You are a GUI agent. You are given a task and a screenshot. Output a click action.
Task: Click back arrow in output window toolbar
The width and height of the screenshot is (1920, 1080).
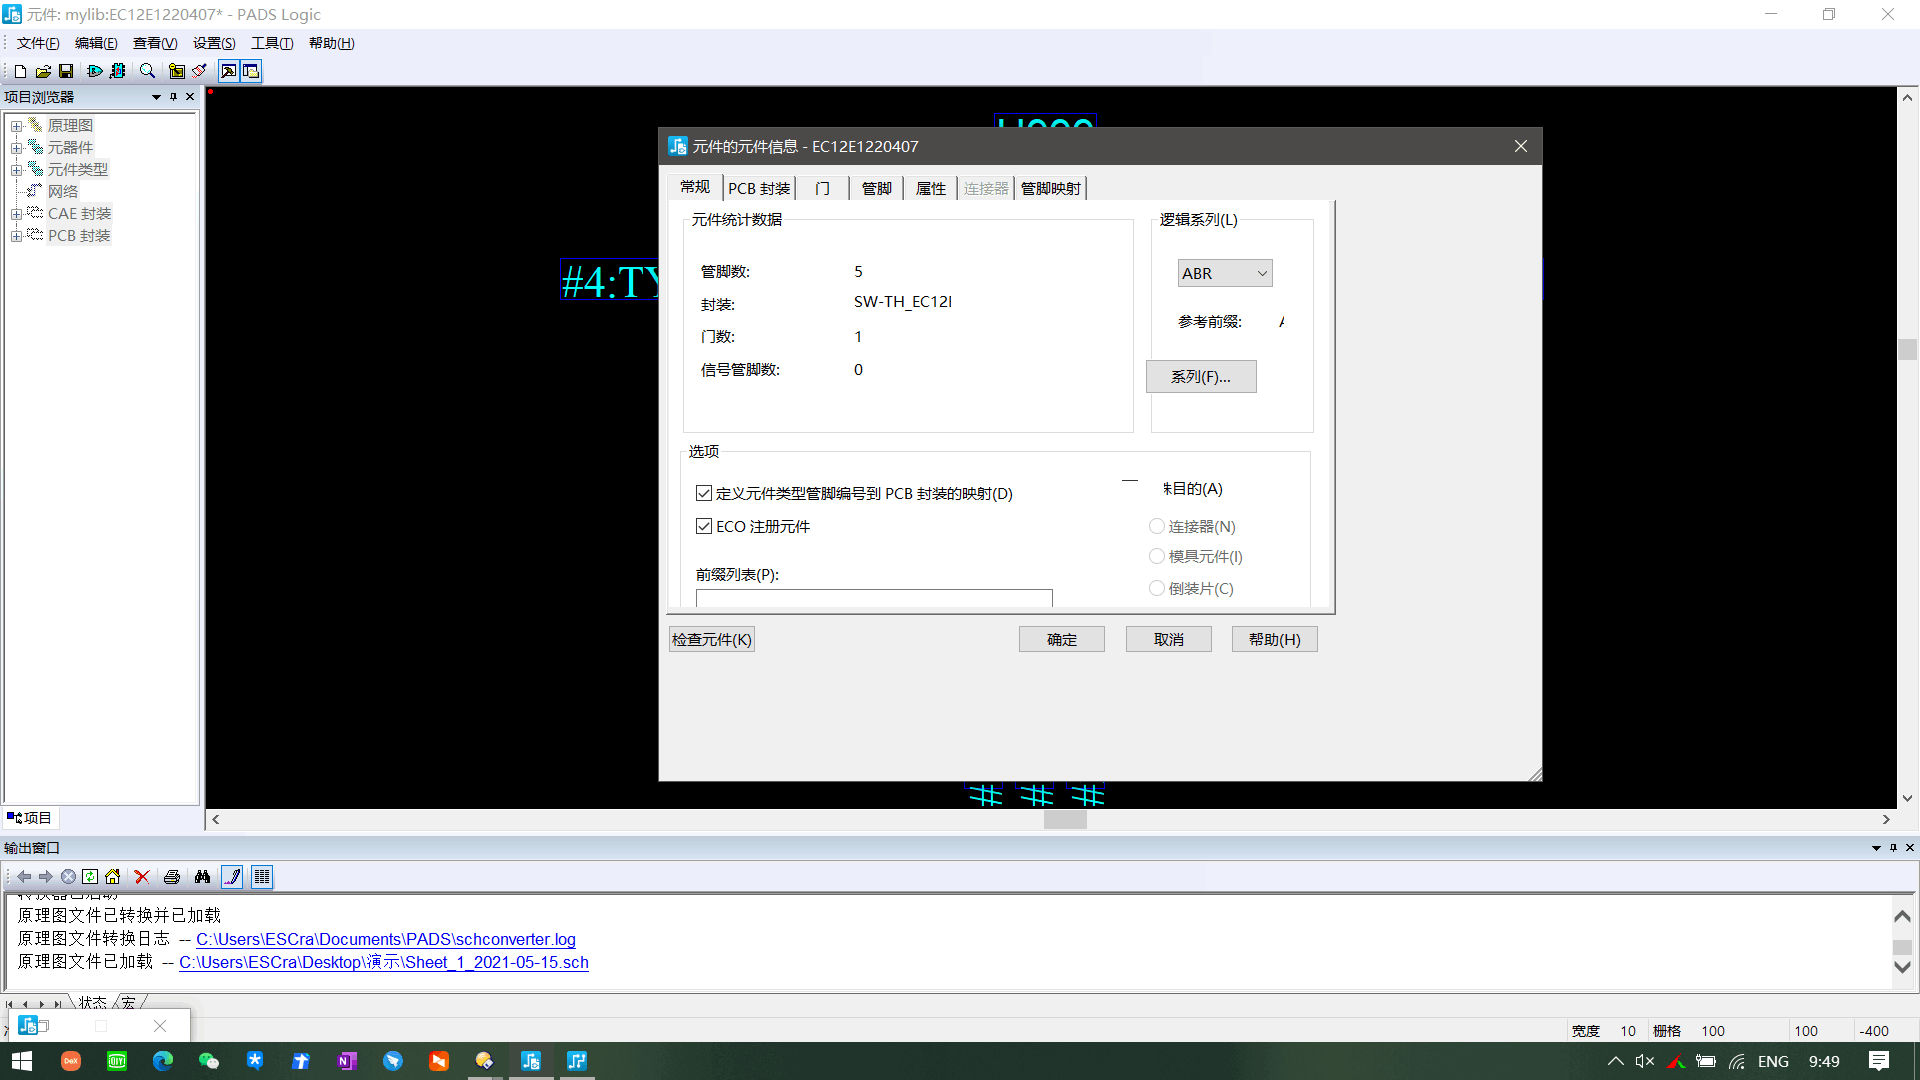(x=24, y=877)
